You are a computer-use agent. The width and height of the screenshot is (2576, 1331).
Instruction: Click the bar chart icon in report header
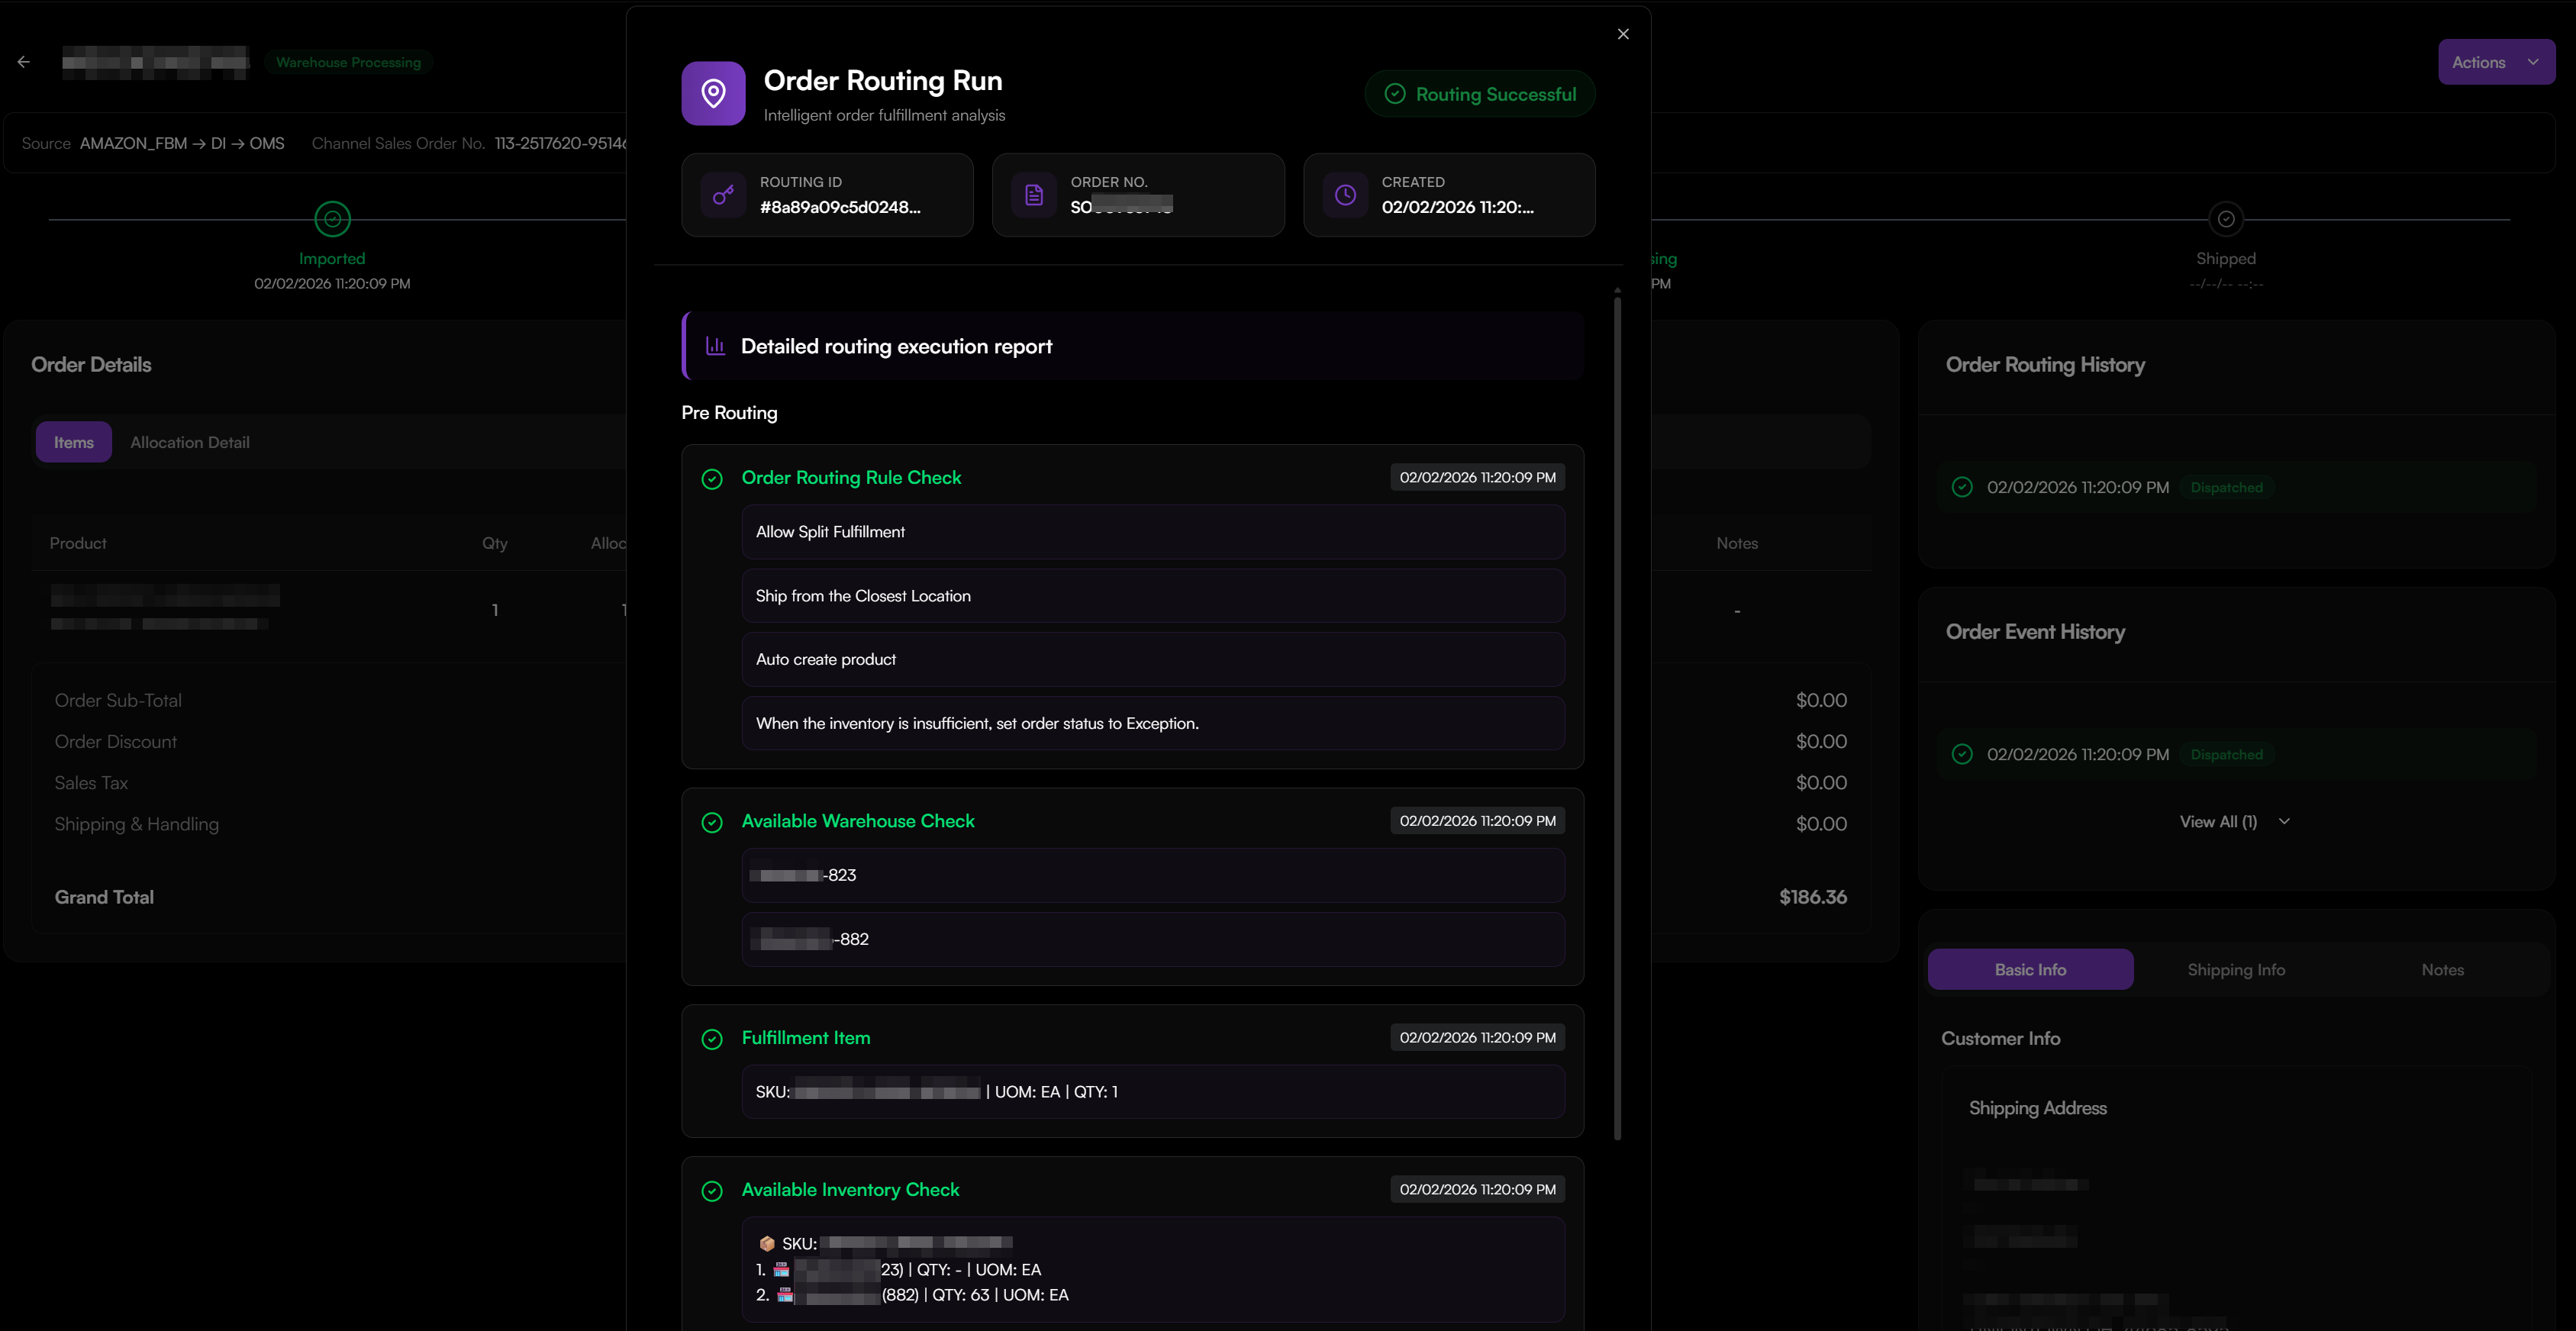[715, 346]
